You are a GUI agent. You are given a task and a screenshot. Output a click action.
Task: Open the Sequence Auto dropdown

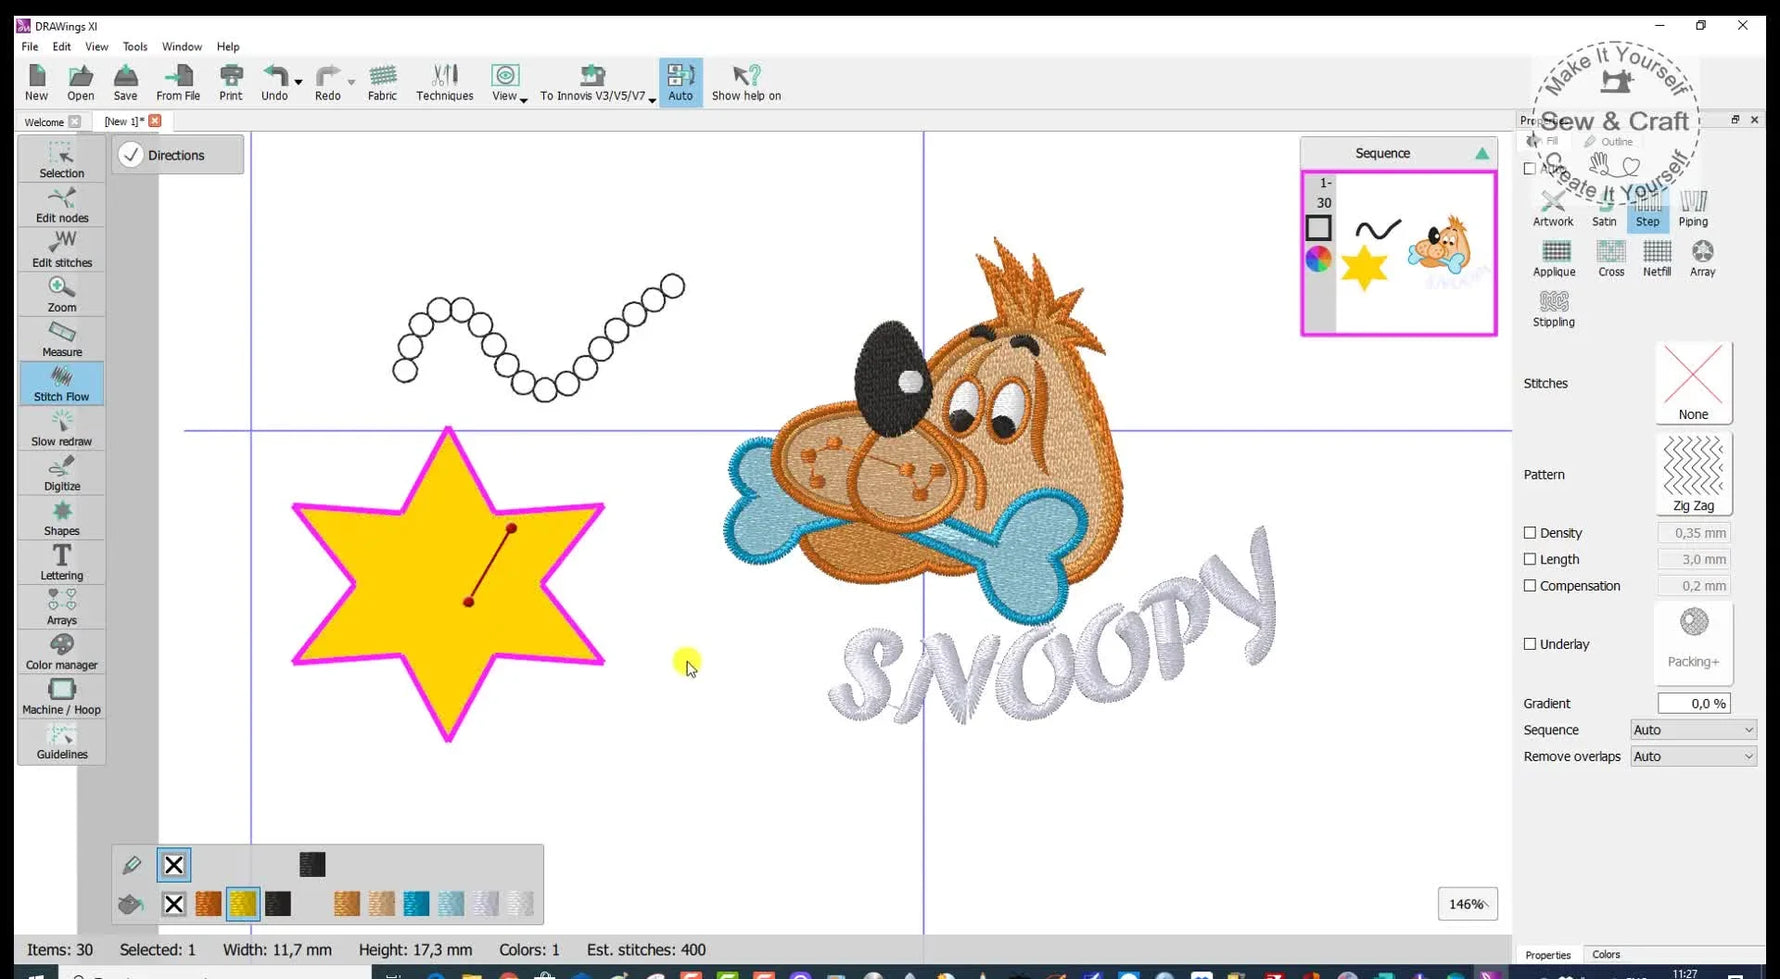click(1693, 729)
